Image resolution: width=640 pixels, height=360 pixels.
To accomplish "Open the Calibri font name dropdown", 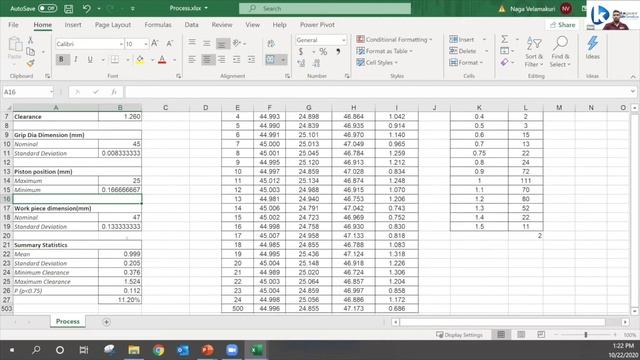I will tap(121, 44).
